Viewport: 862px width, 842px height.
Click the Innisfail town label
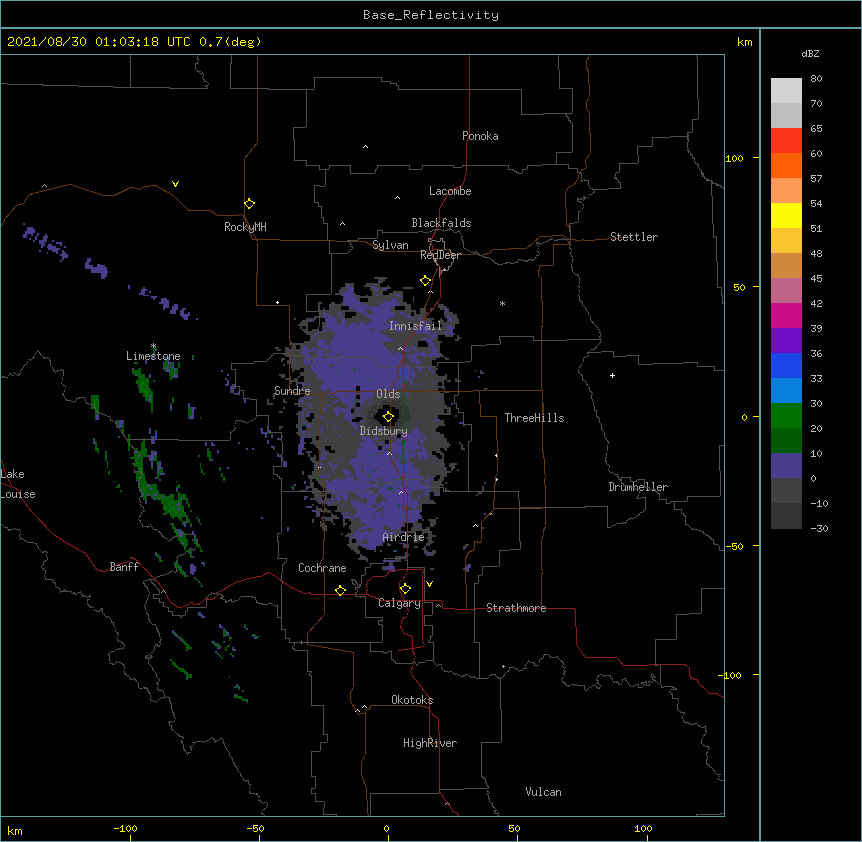(415, 326)
